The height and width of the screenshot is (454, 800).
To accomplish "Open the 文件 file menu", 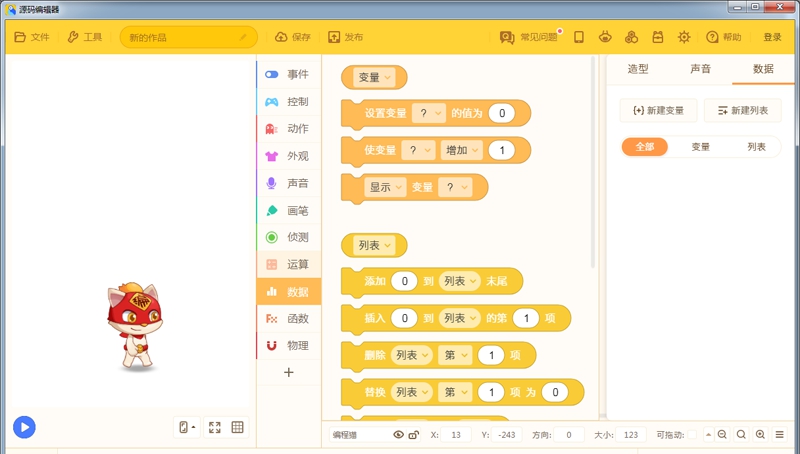I will click(x=32, y=37).
